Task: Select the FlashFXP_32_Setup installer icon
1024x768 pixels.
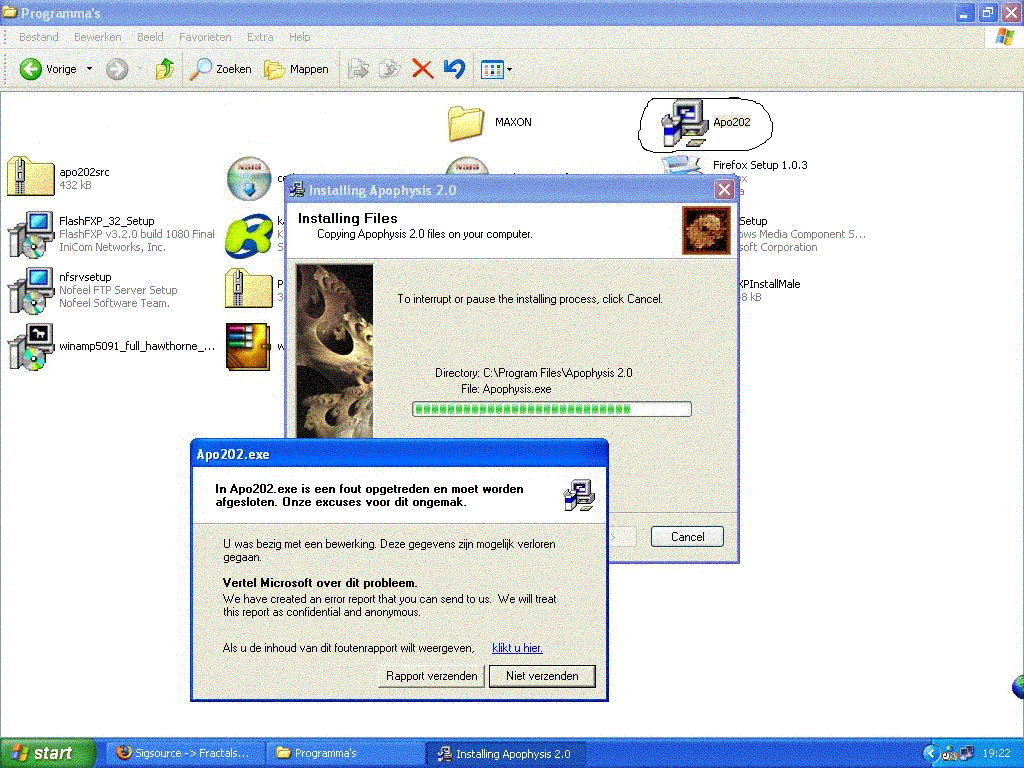Action: tap(30, 234)
